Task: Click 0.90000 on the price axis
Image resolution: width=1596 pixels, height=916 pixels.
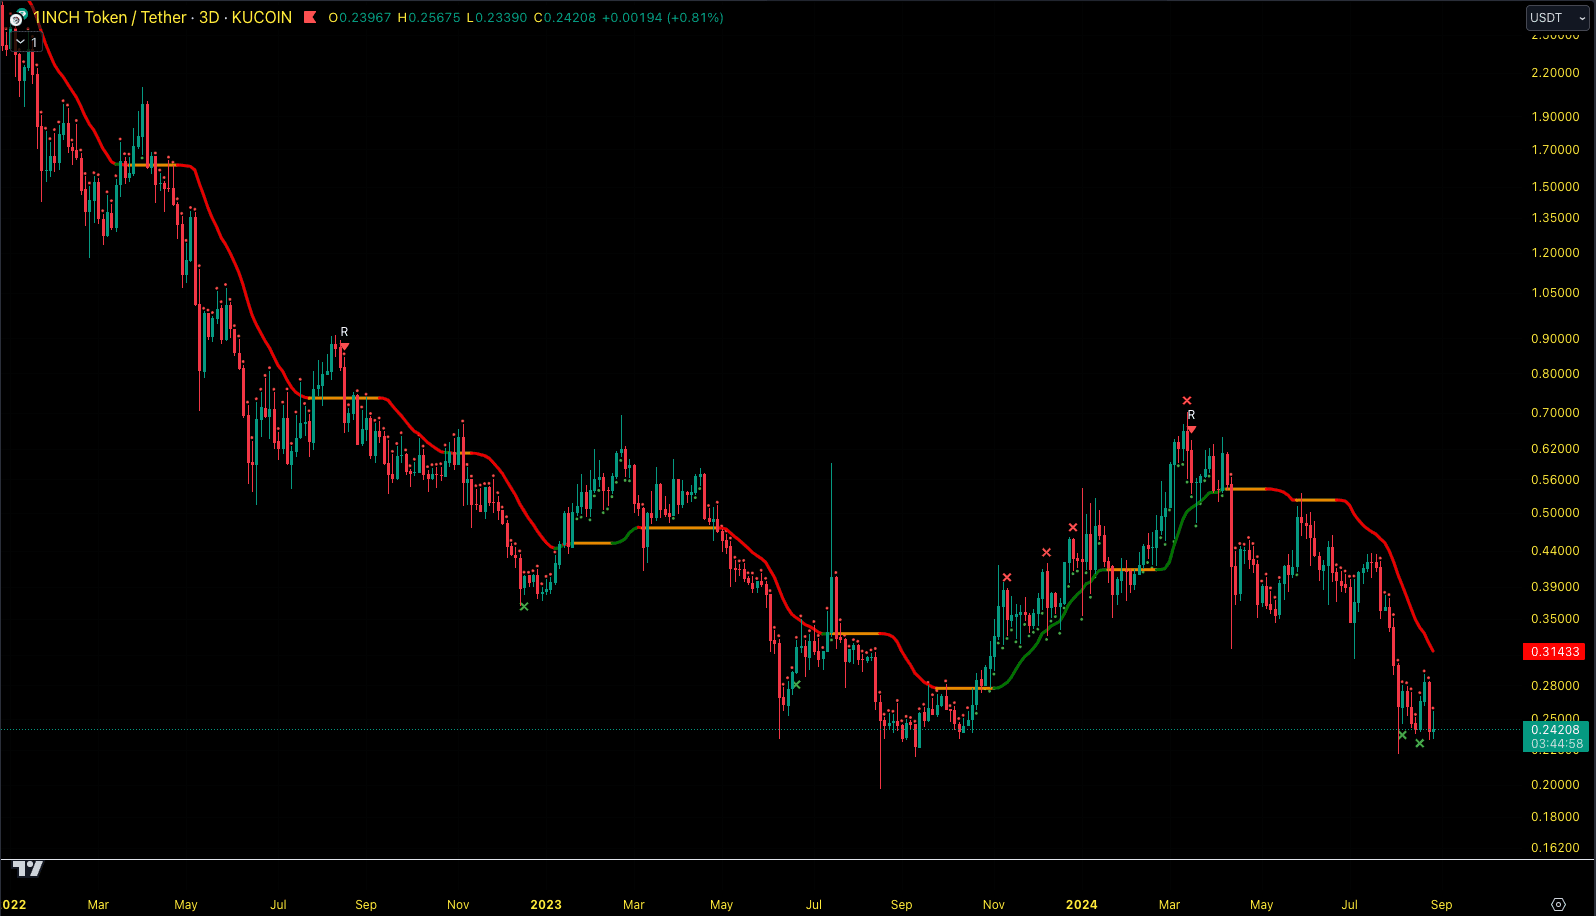Action: click(x=1555, y=338)
